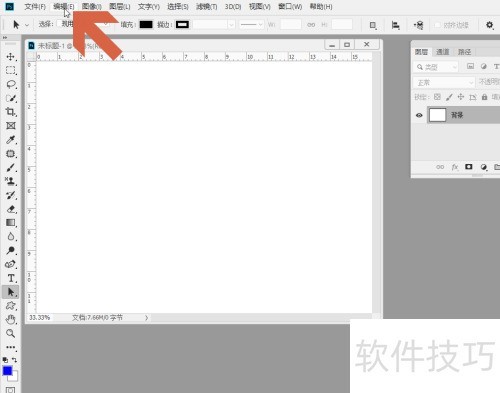The image size is (500, 393).
Task: Add a layer mask
Action: [469, 167]
